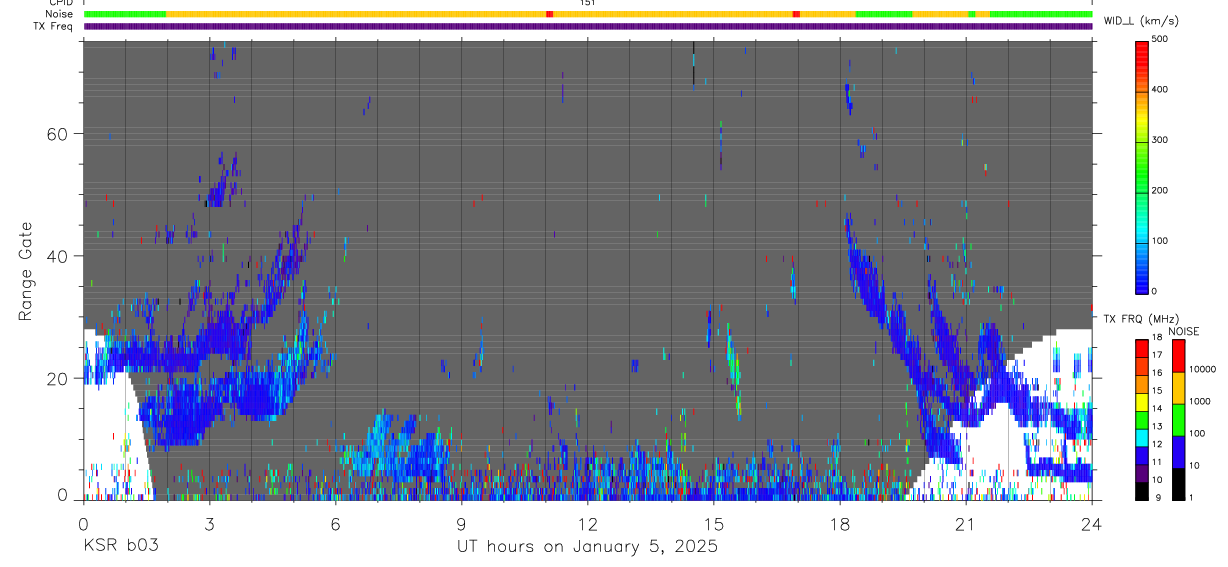Viewport: 1228px width, 567px height.
Task: Select the 'Noise' row label at top
Action: (60, 14)
